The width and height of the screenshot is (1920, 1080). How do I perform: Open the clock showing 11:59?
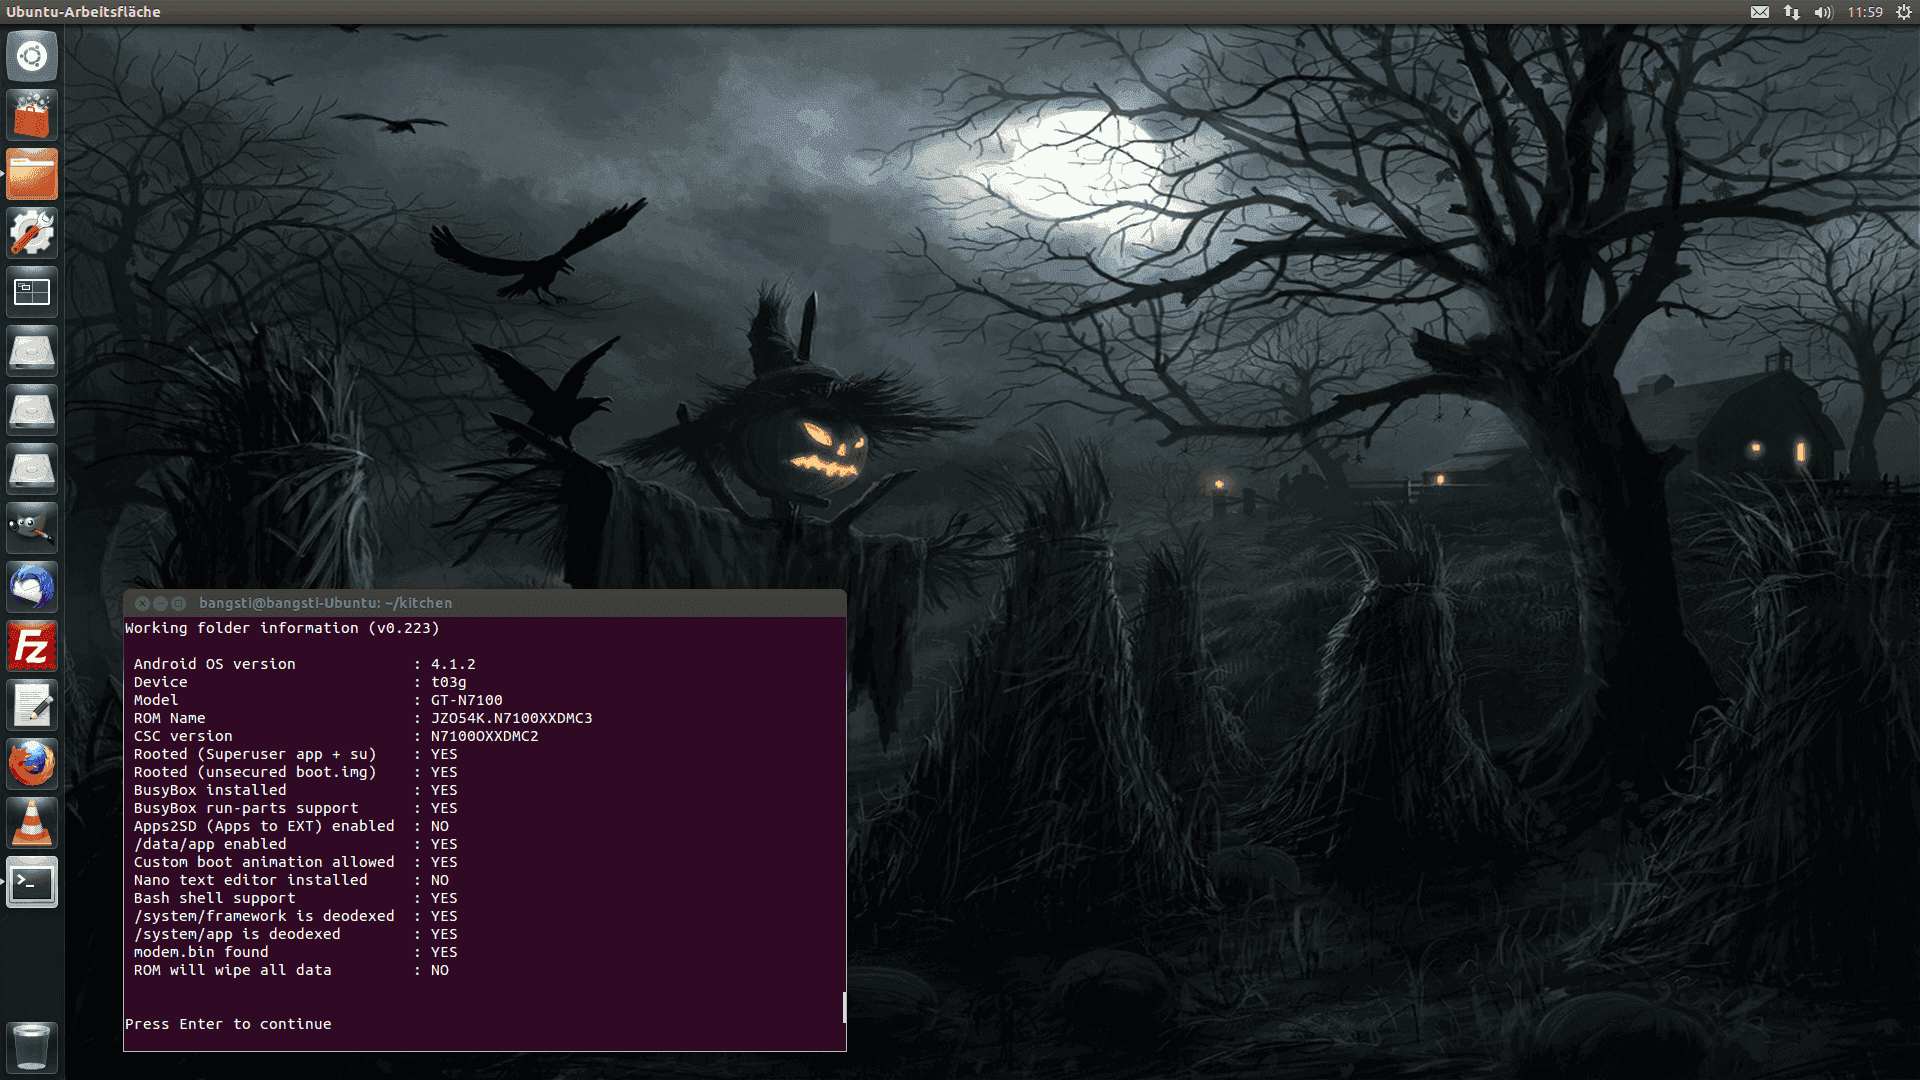[x=1865, y=12]
